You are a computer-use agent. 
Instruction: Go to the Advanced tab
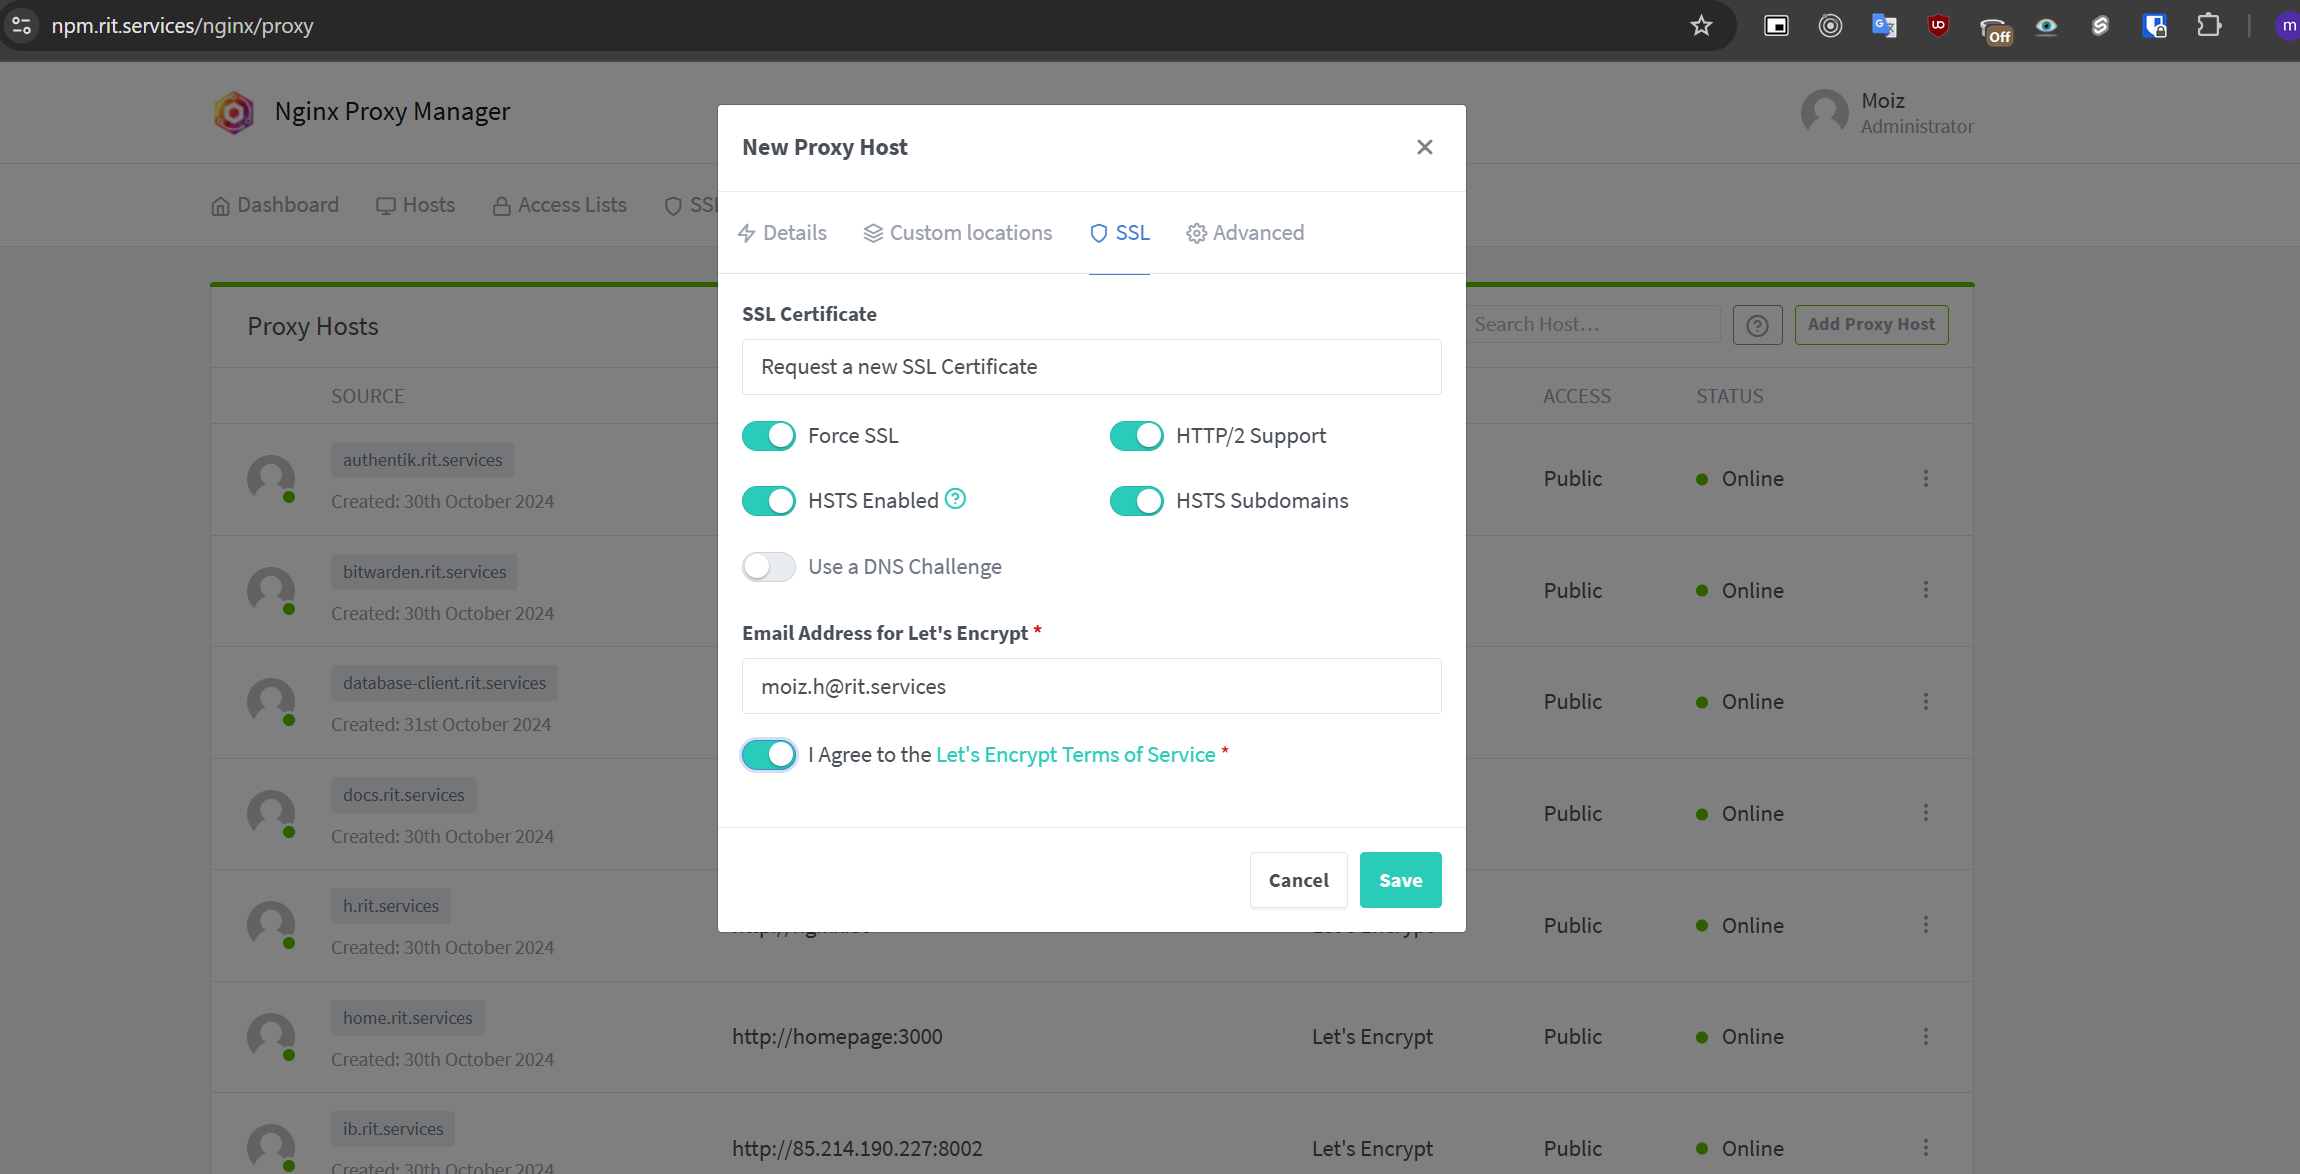[1245, 233]
